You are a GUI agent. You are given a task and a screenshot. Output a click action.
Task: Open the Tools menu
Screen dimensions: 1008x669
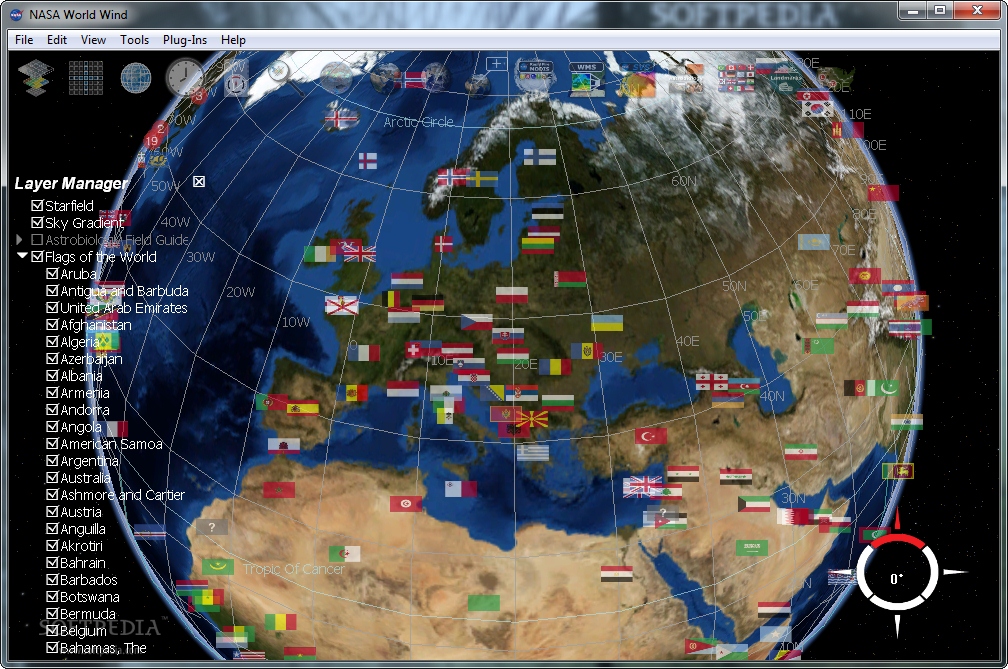[134, 40]
